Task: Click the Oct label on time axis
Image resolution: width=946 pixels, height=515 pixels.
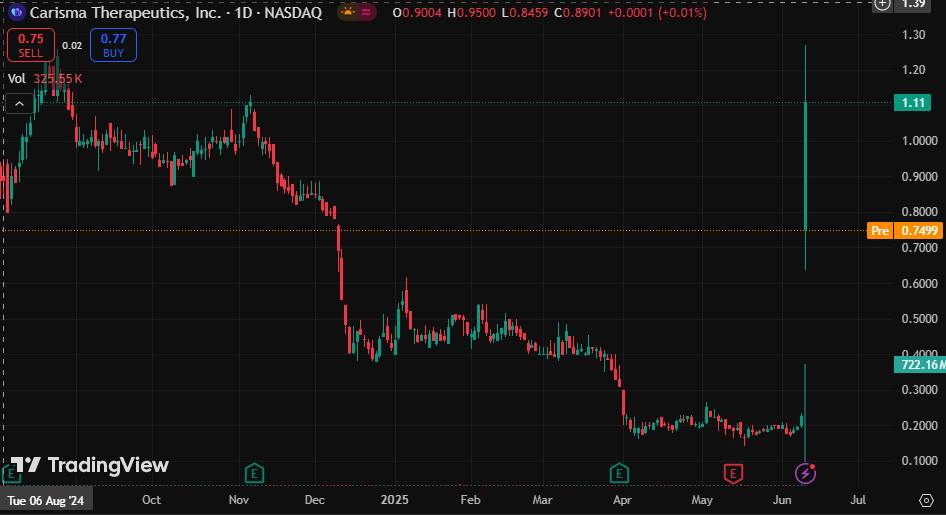Action: point(151,500)
